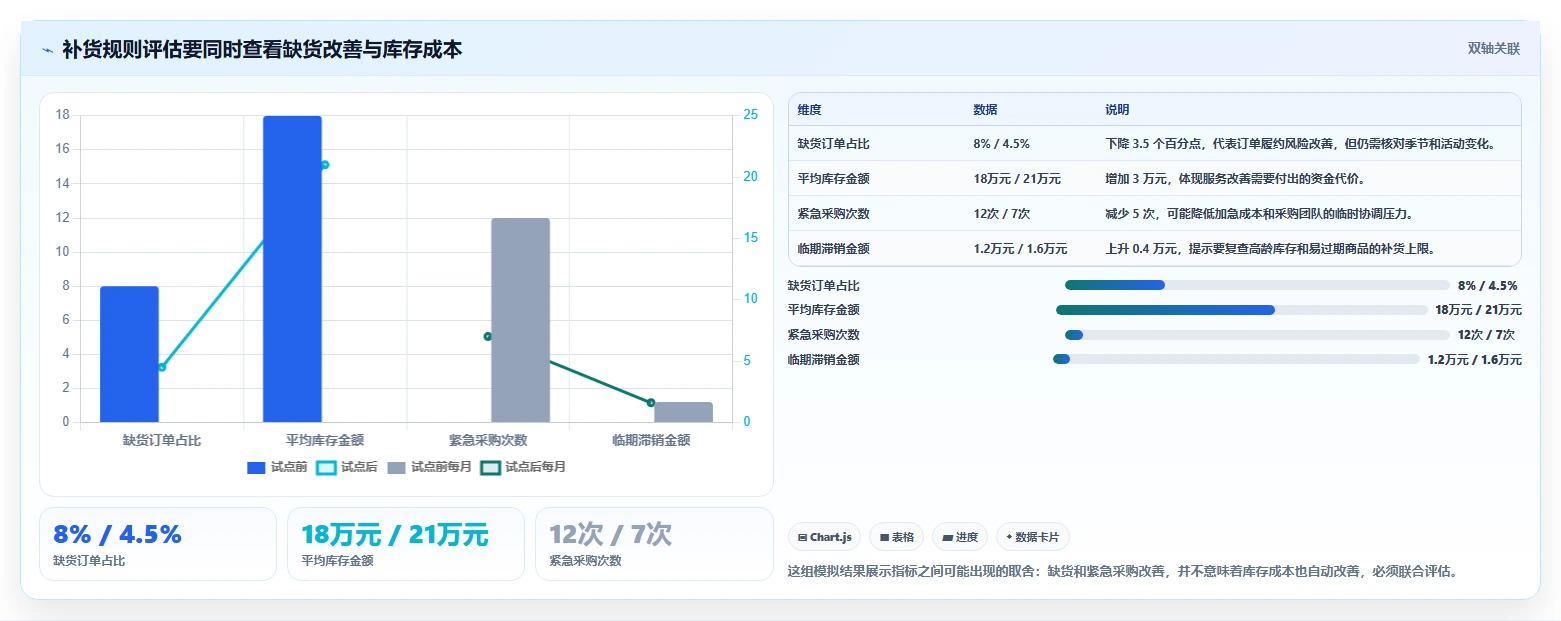Click the left axis value 18
Screen dimensions: 1561x621
click(63, 115)
